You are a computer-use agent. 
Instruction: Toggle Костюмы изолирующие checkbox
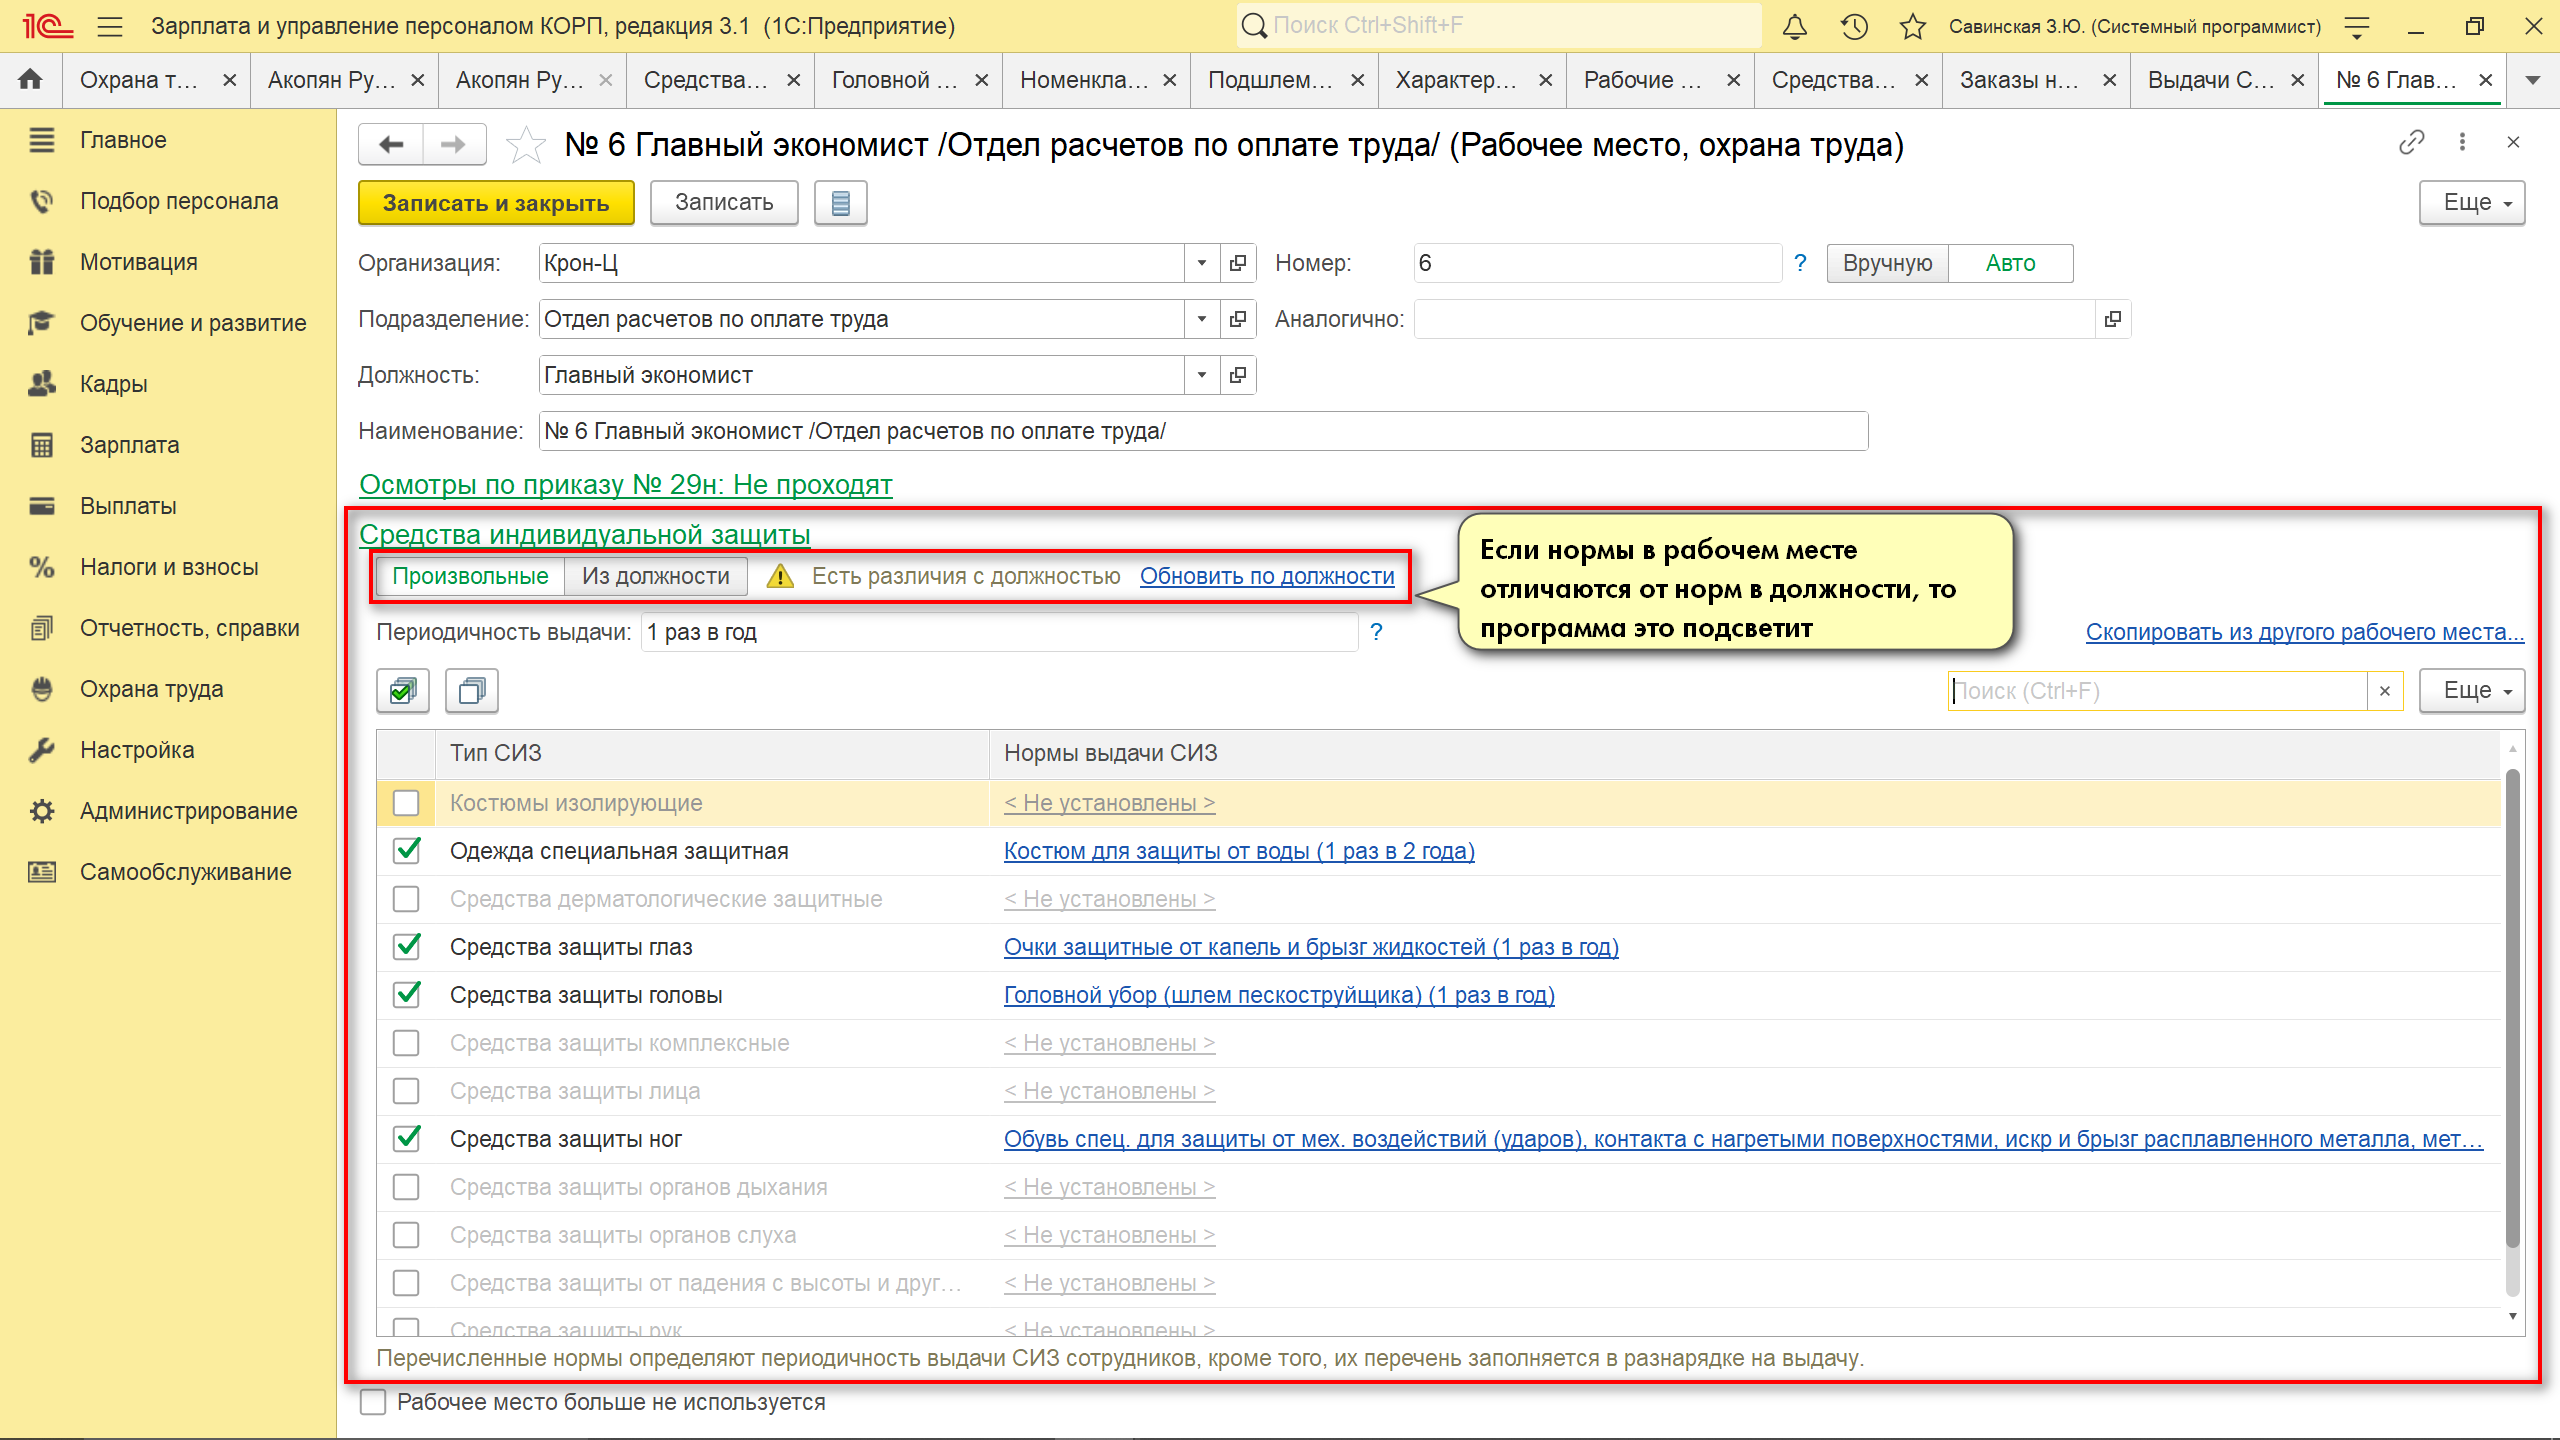pos(406,803)
